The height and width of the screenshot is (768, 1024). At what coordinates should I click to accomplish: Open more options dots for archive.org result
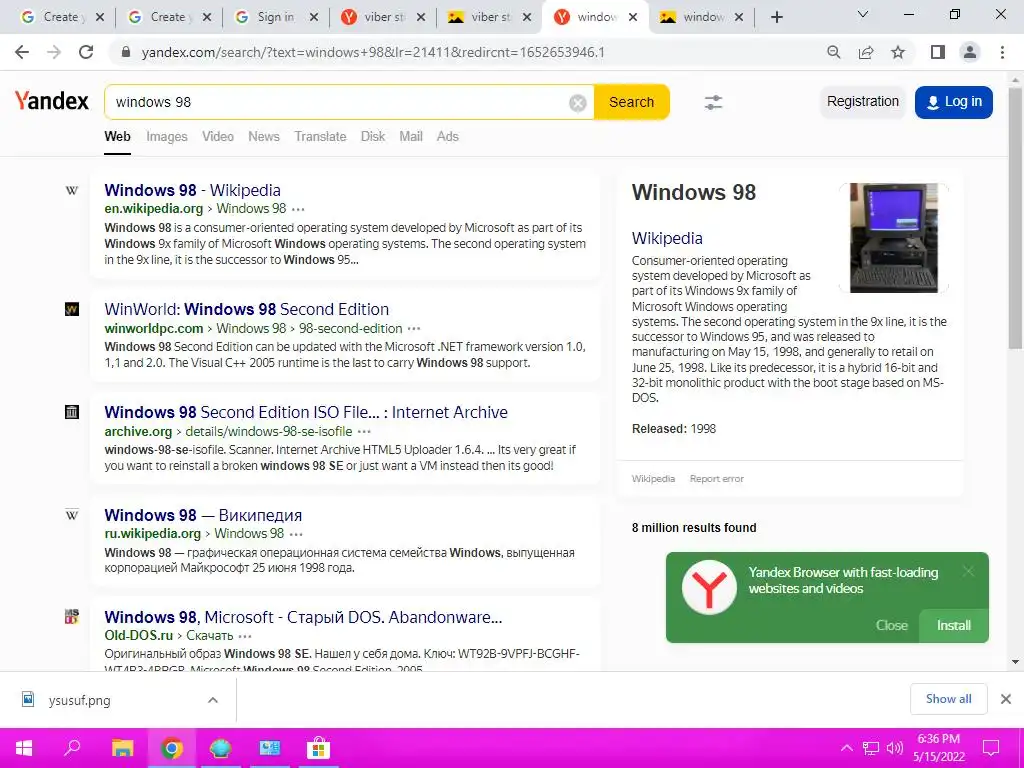point(364,432)
